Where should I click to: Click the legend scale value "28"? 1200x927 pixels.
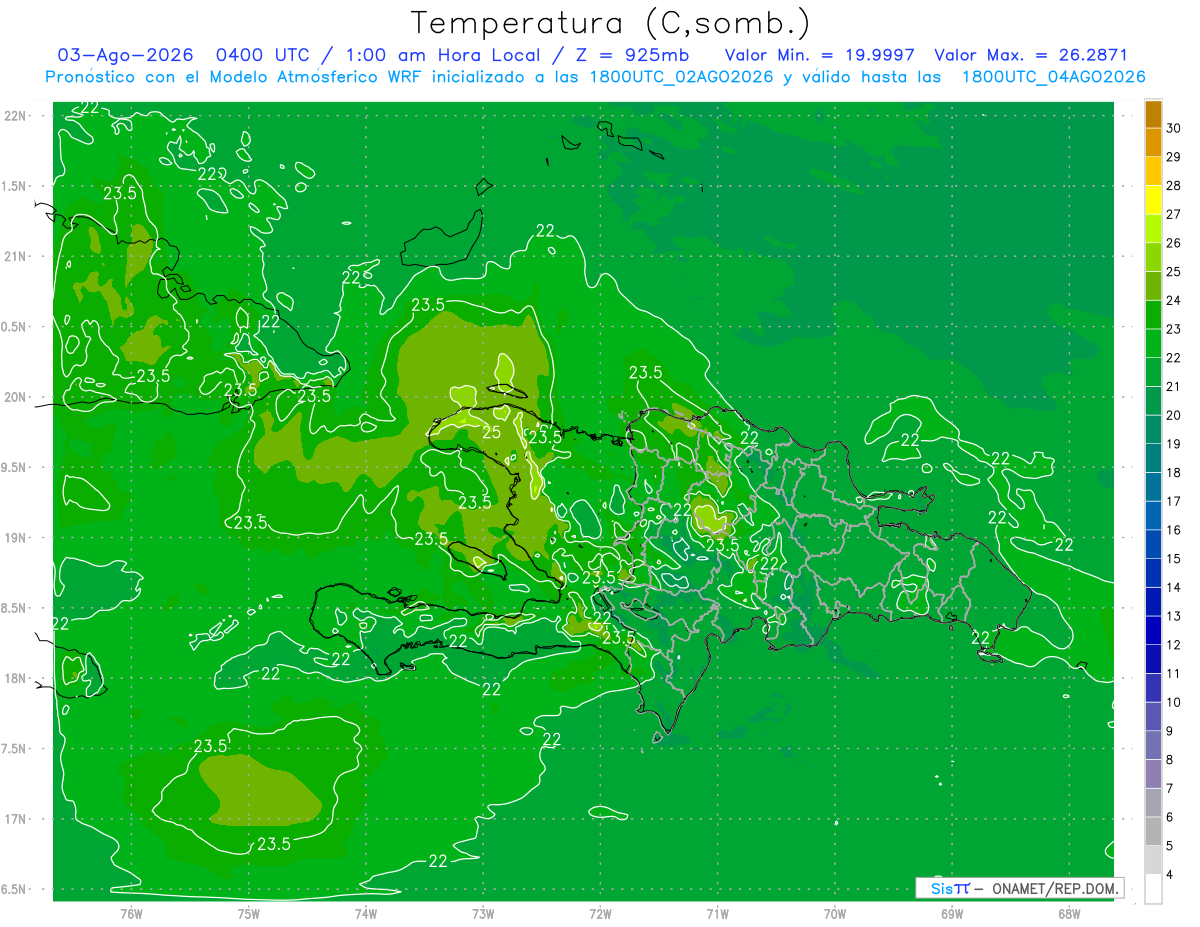(1174, 186)
